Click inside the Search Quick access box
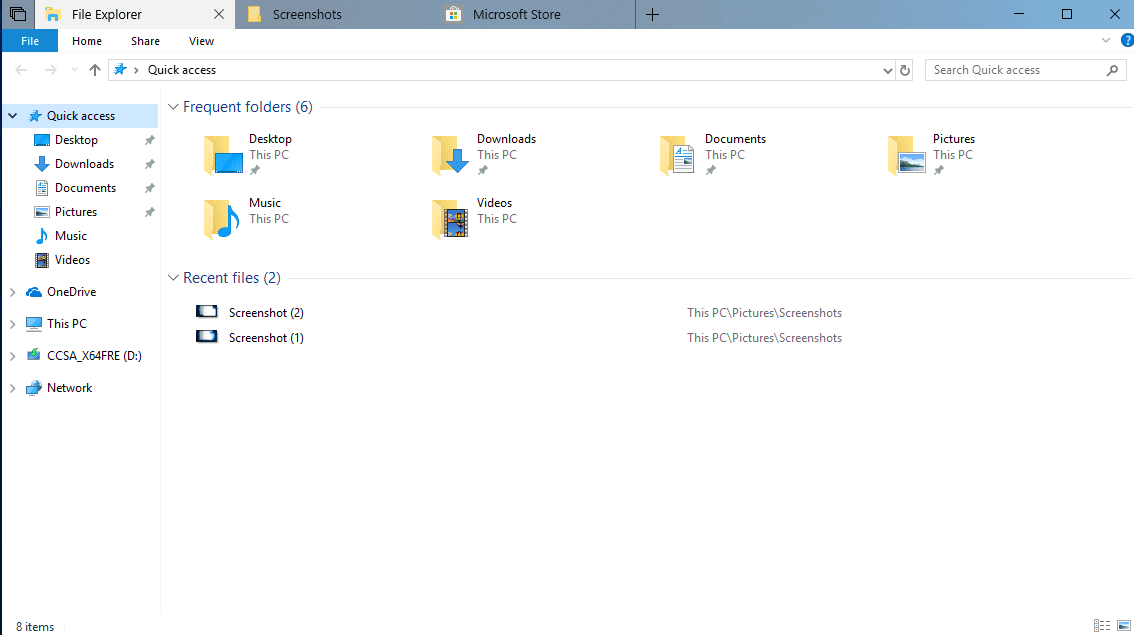Viewport: 1134px width, 635px height. pyautogui.click(x=1010, y=69)
